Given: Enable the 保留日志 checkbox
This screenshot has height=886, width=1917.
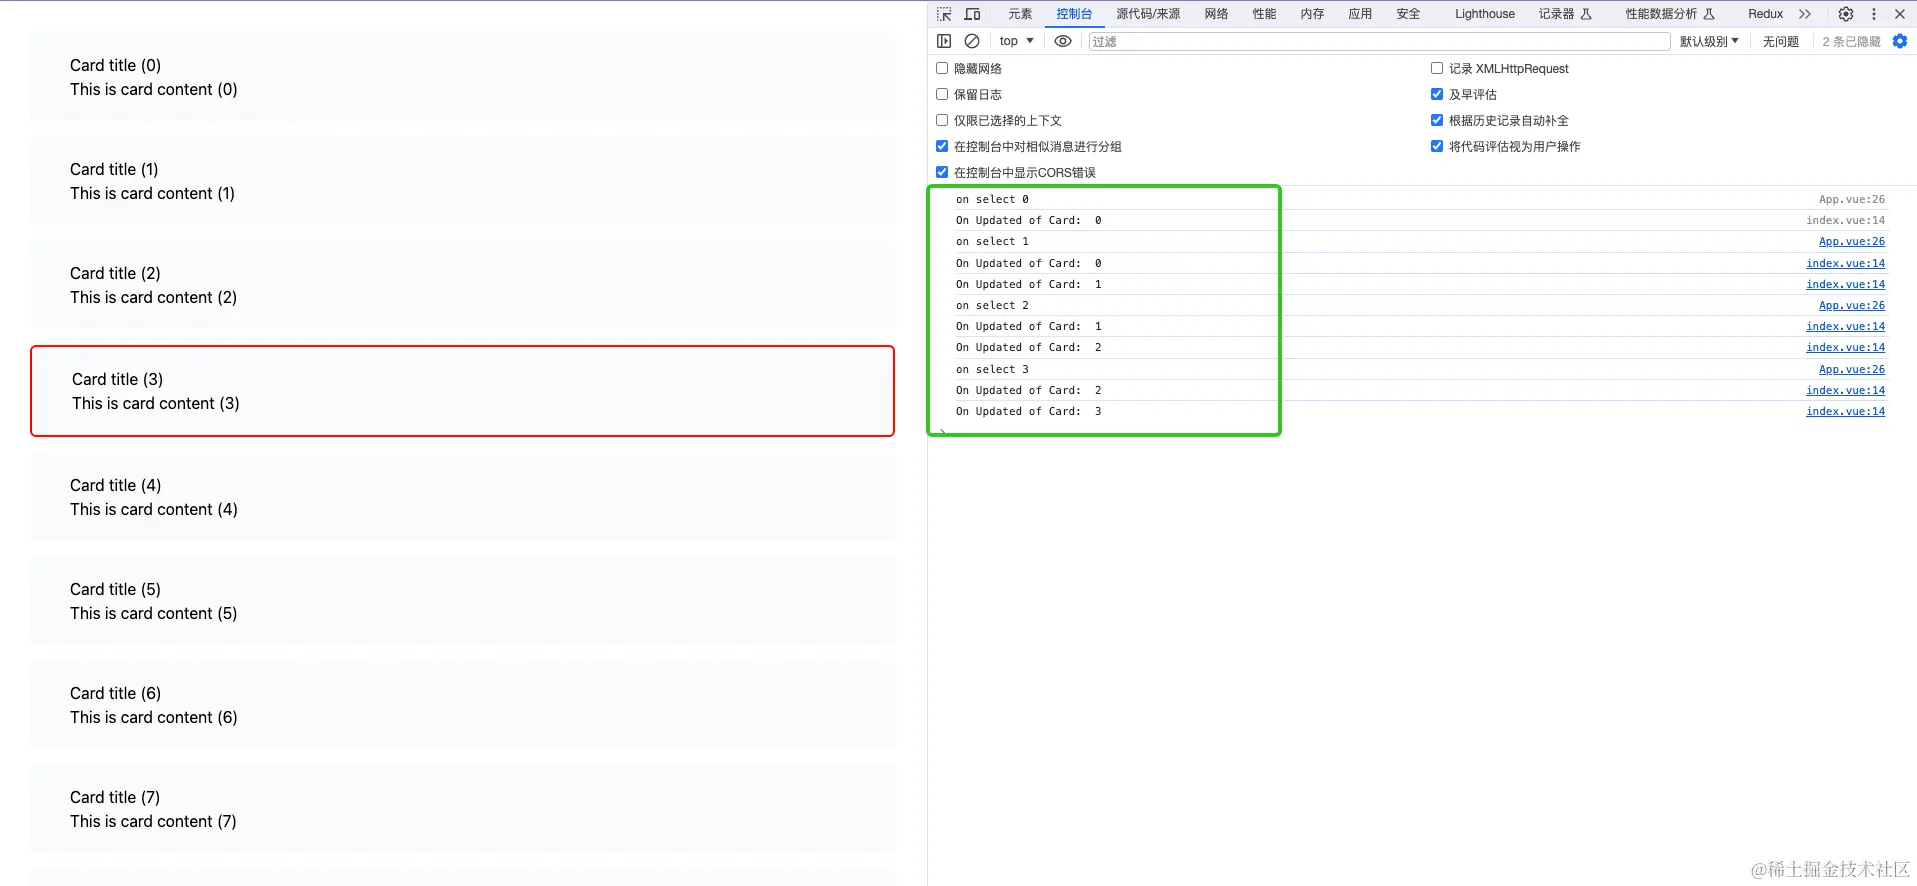Looking at the screenshot, I should pos(942,94).
